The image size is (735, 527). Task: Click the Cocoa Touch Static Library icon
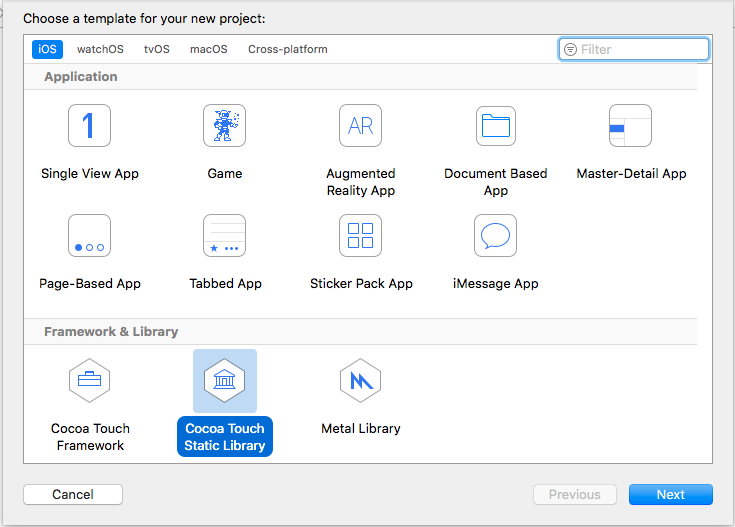pyautogui.click(x=224, y=381)
